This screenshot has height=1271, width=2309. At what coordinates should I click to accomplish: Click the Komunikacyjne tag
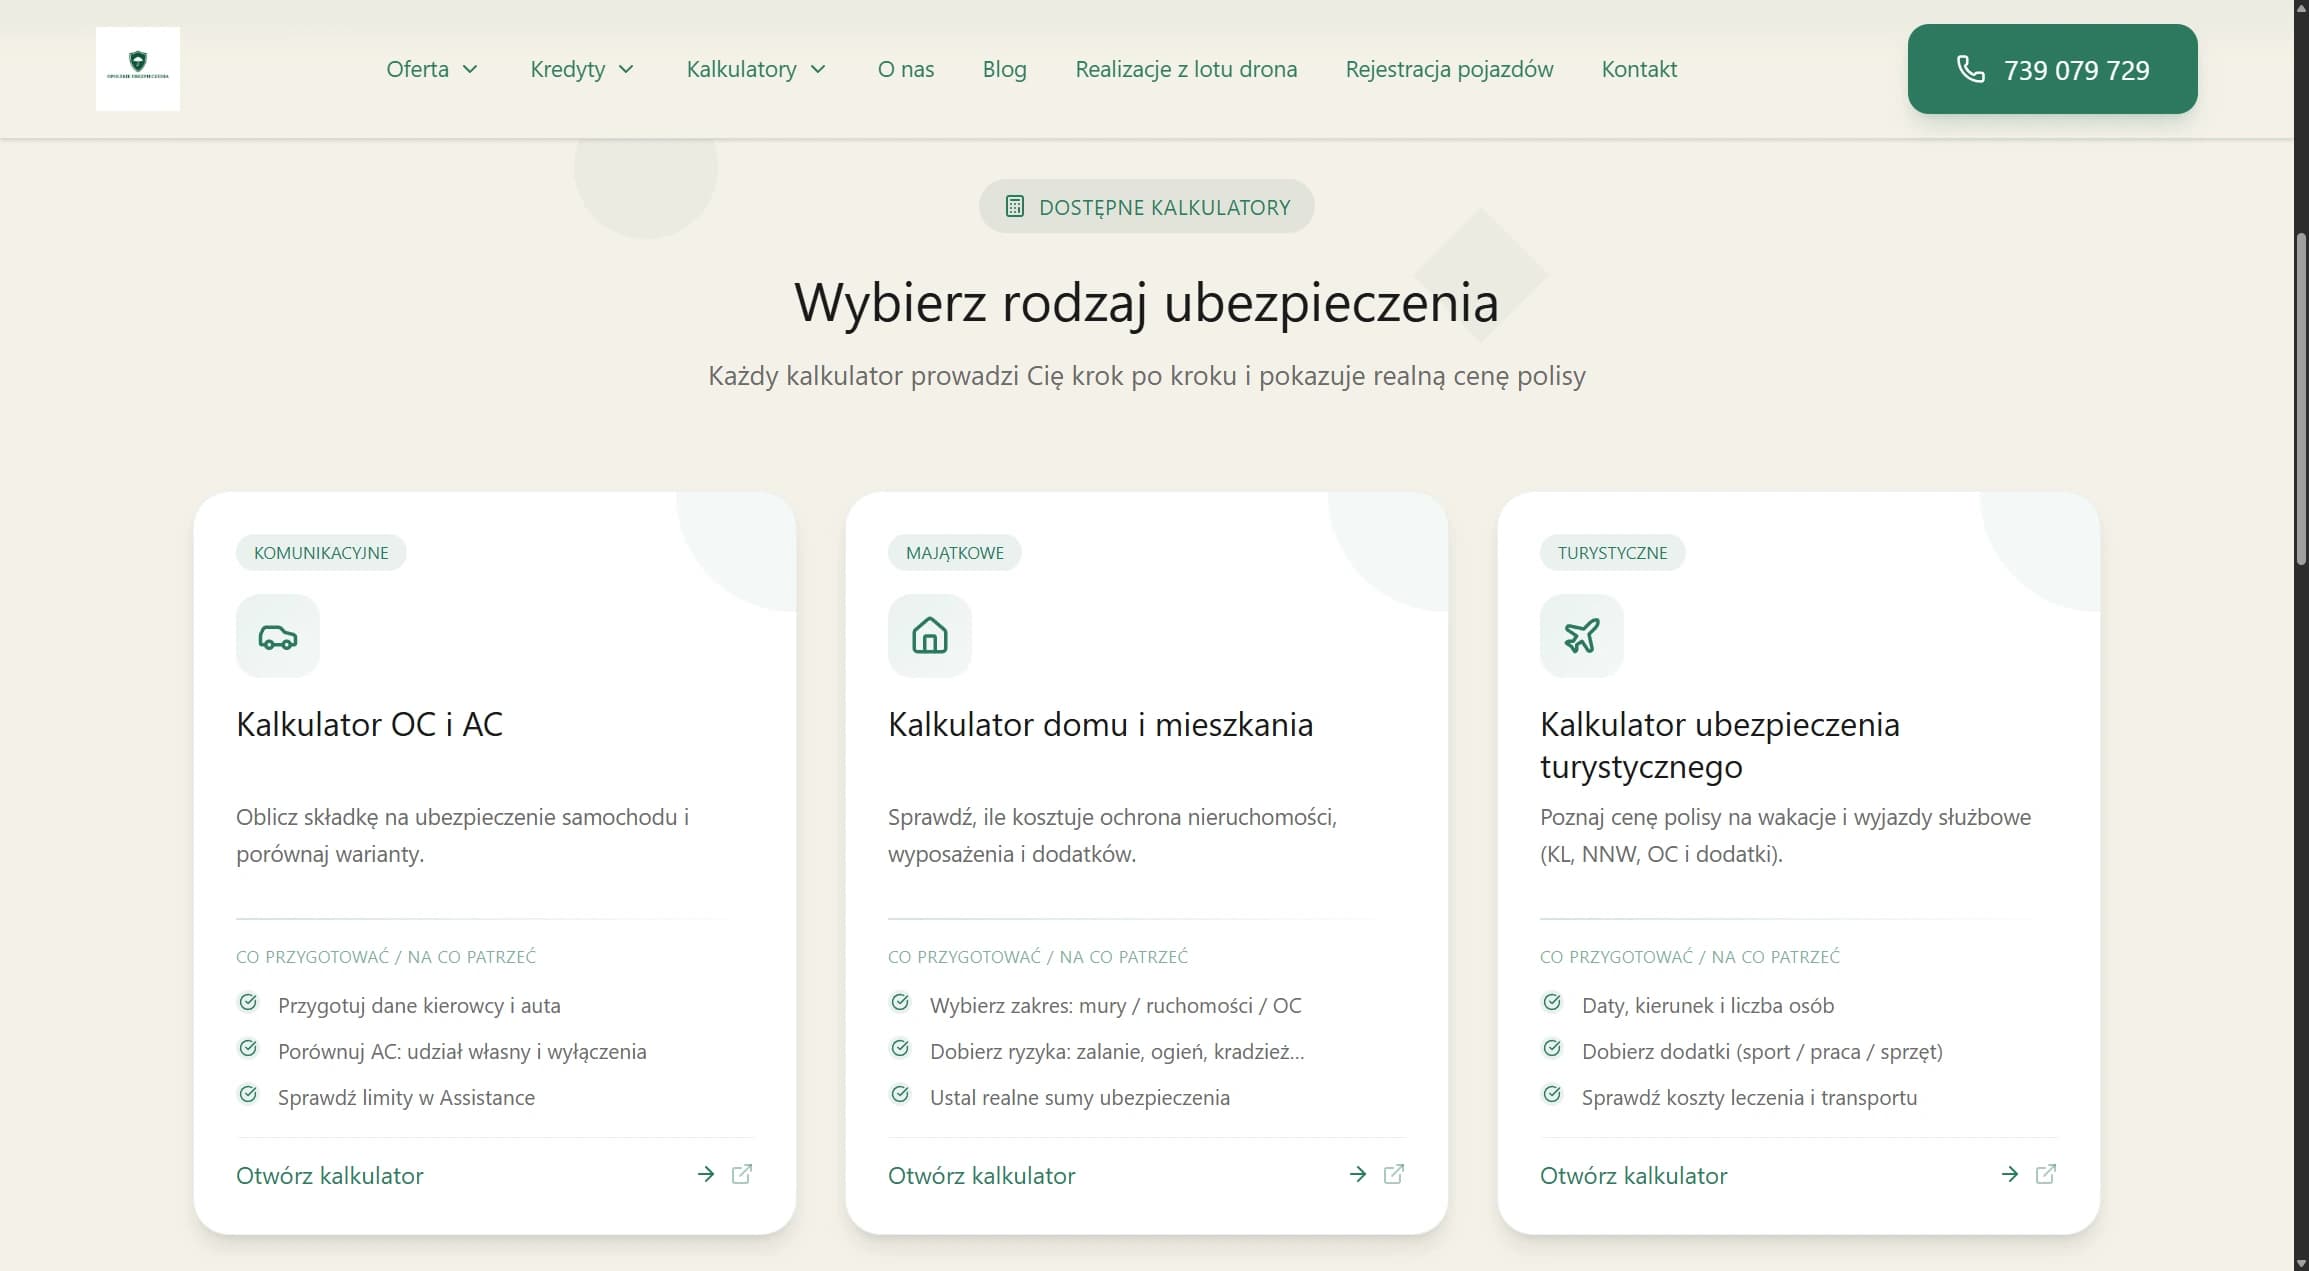(321, 552)
